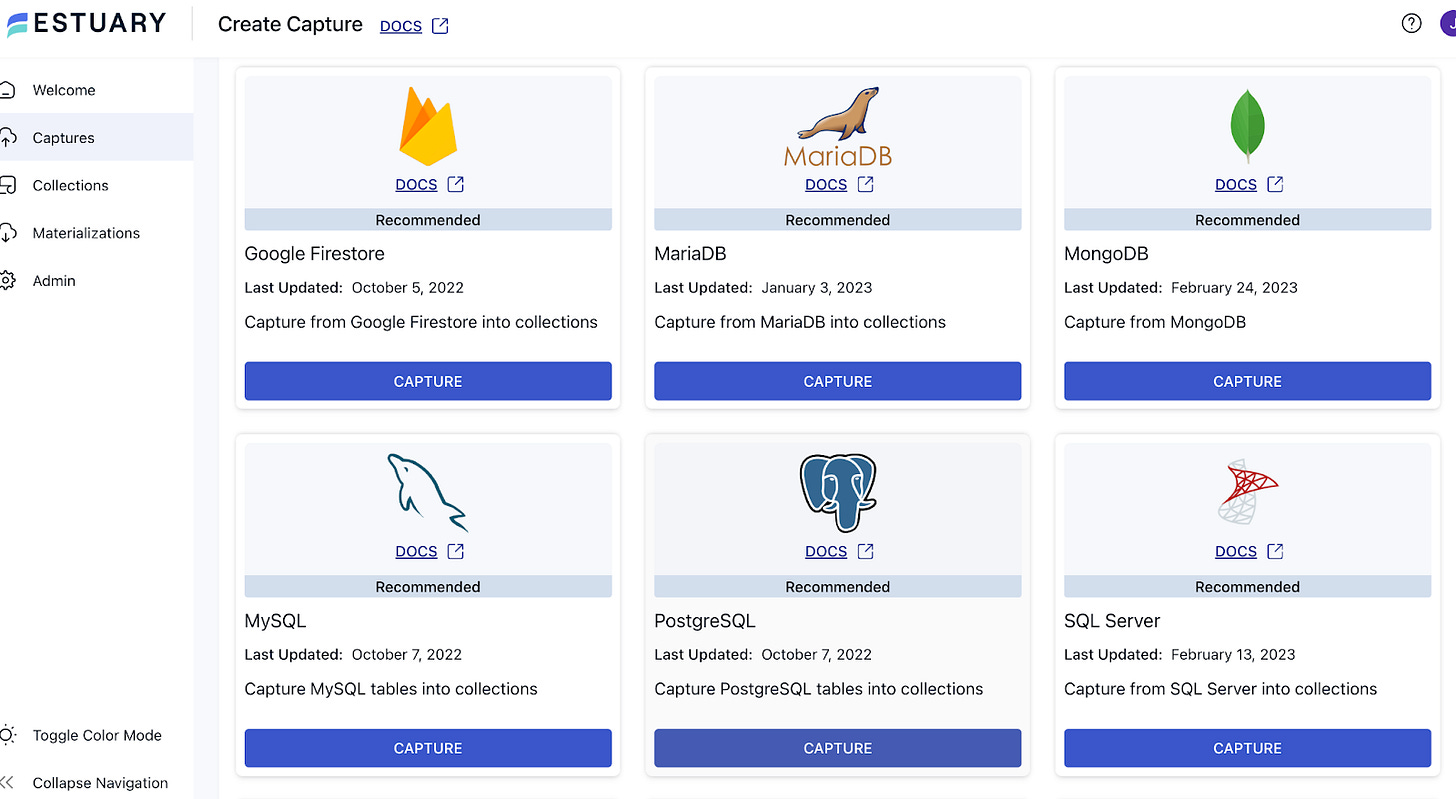Image resolution: width=1456 pixels, height=799 pixels.
Task: Click the Welcome home icon in sidebar
Action: (x=7, y=90)
